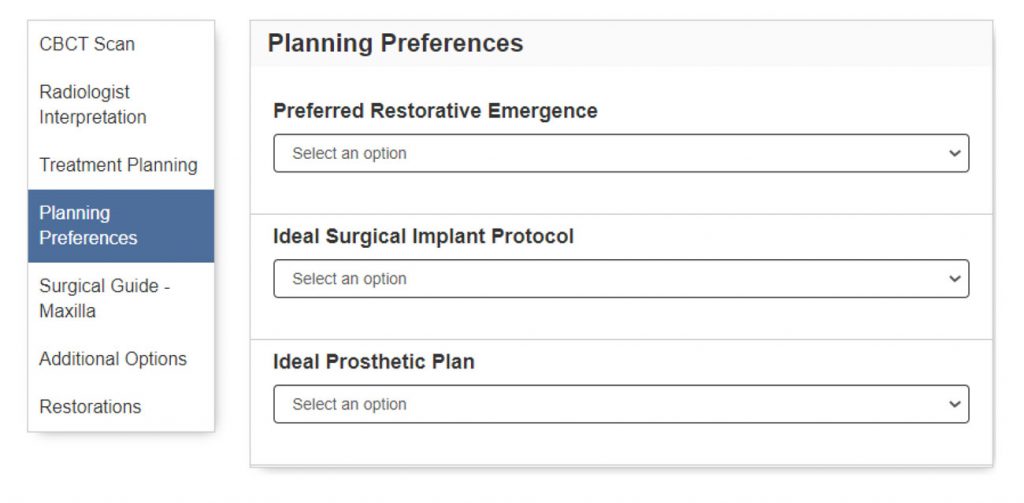Click the Planning Preferences panel heading
The width and height of the screenshot is (1024, 503).
pyautogui.click(x=395, y=43)
